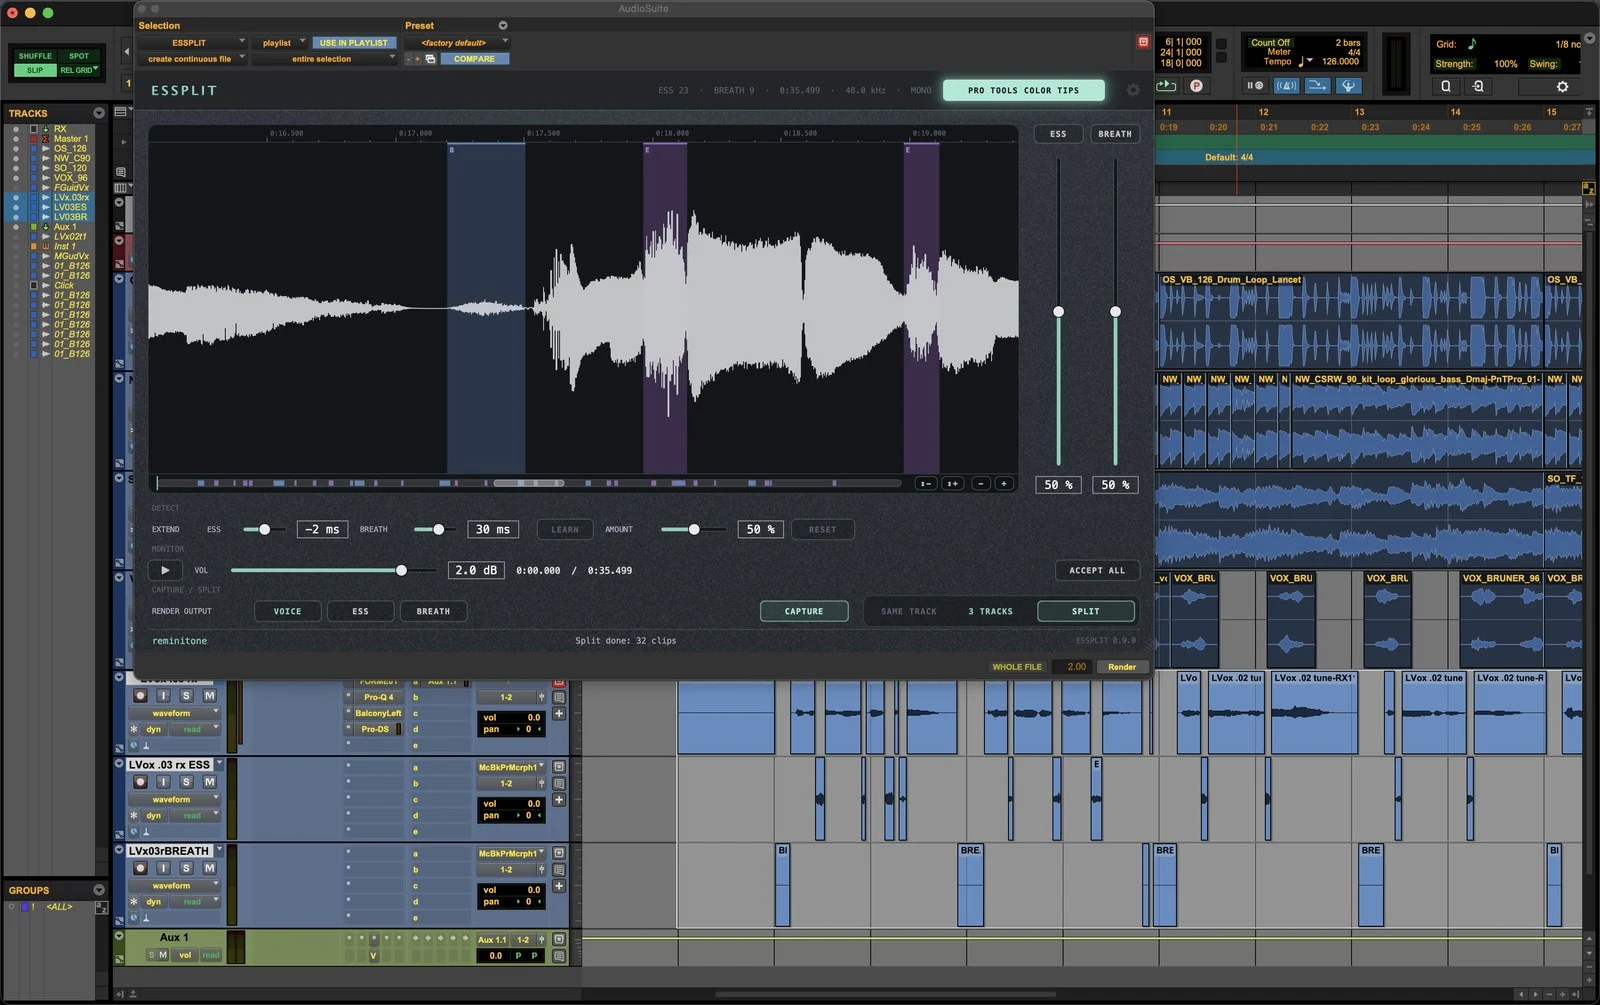The height and width of the screenshot is (1005, 1600).
Task: Open the McBkPrMcrph1 input dropdown on LVx03rBREATH
Action: [x=511, y=853]
